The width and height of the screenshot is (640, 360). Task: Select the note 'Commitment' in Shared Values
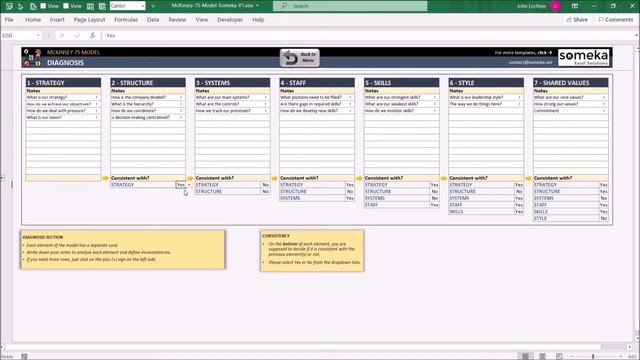[x=570, y=111]
